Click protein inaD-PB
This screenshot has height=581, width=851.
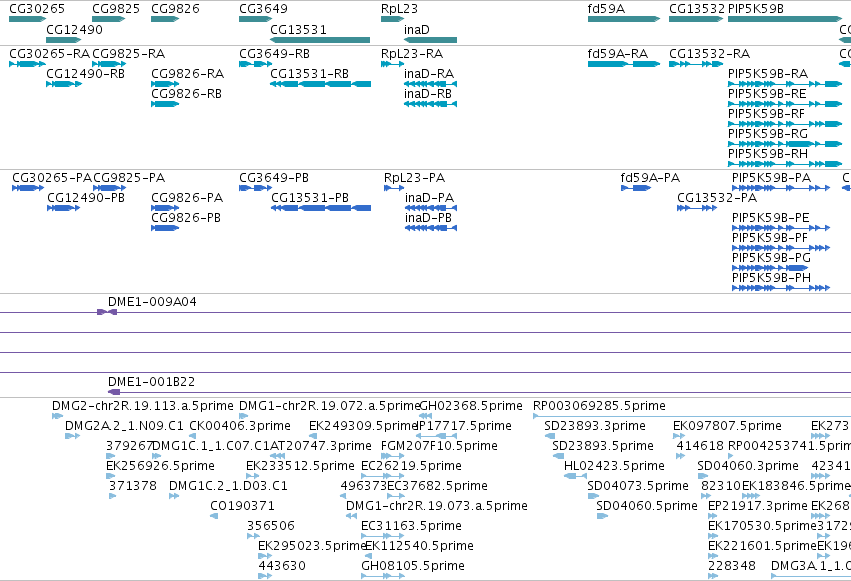(431, 228)
